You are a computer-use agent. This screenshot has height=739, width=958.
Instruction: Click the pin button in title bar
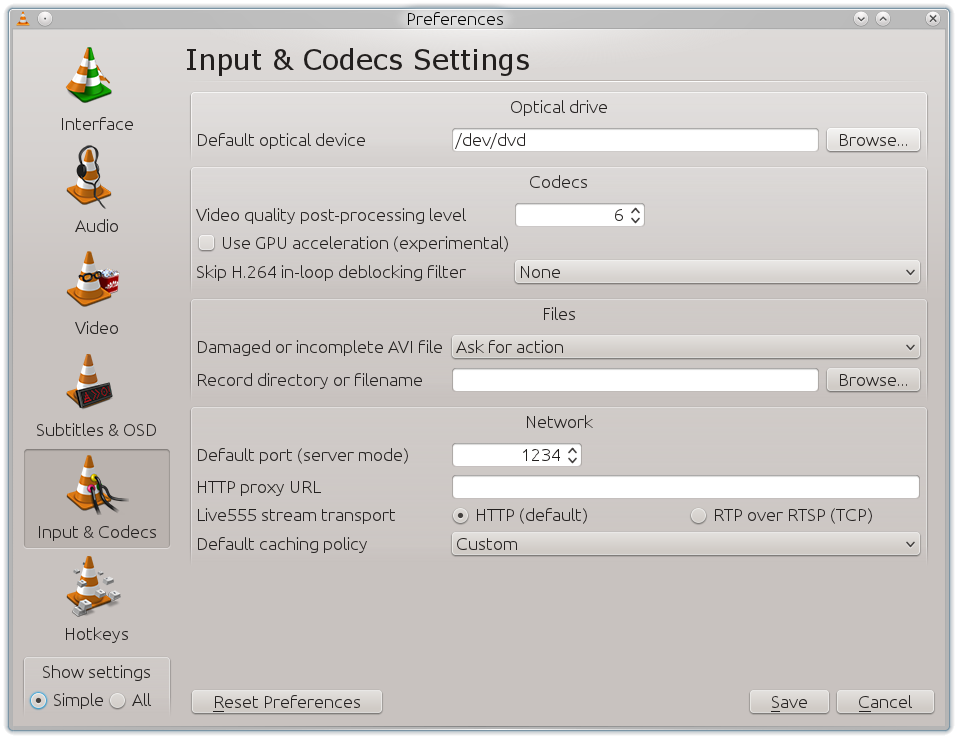pyautogui.click(x=45, y=19)
